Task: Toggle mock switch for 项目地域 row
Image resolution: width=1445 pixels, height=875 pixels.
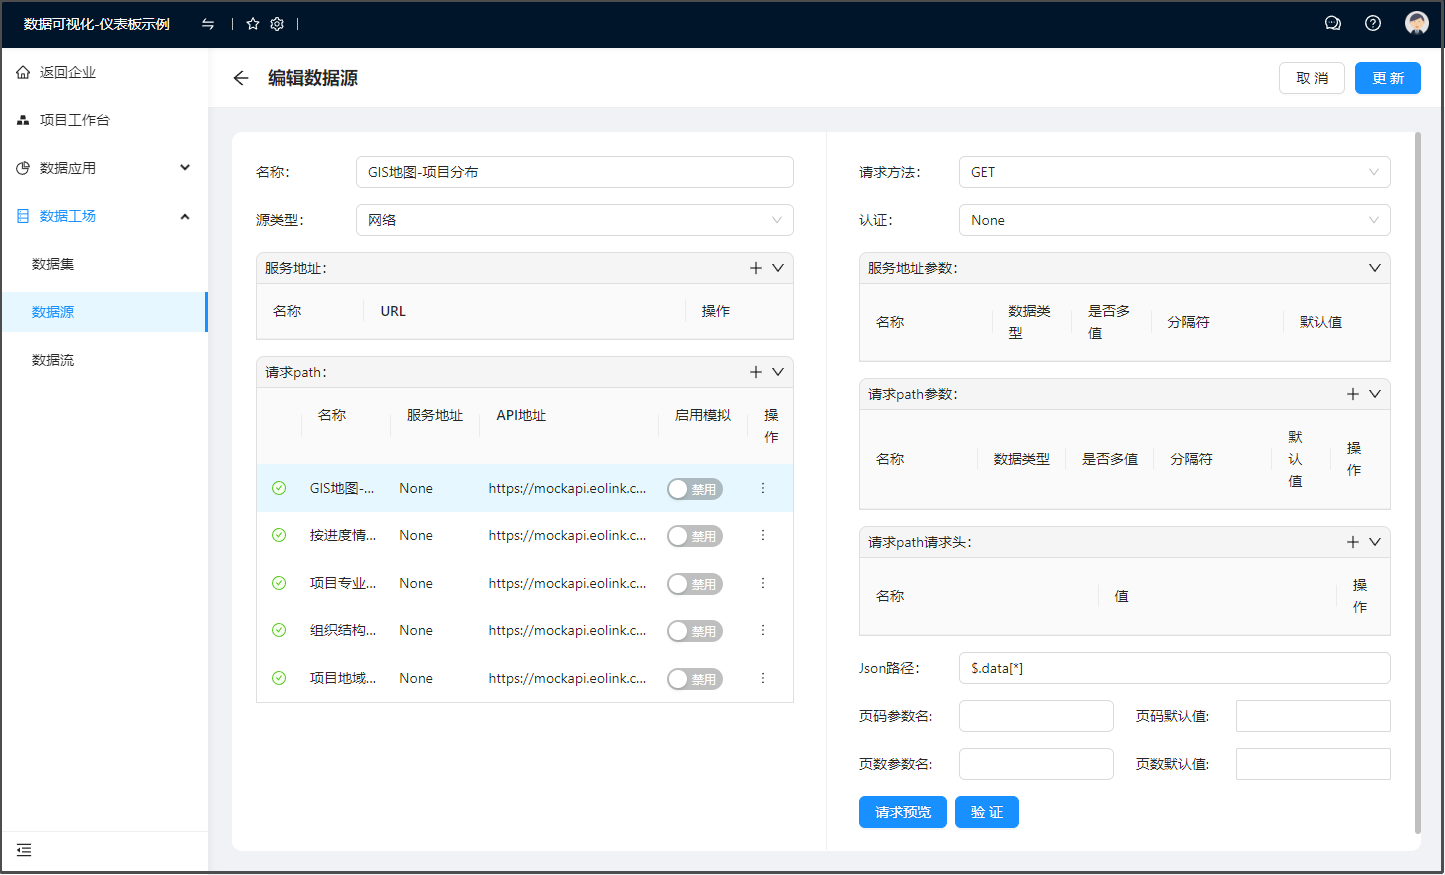Action: click(695, 679)
